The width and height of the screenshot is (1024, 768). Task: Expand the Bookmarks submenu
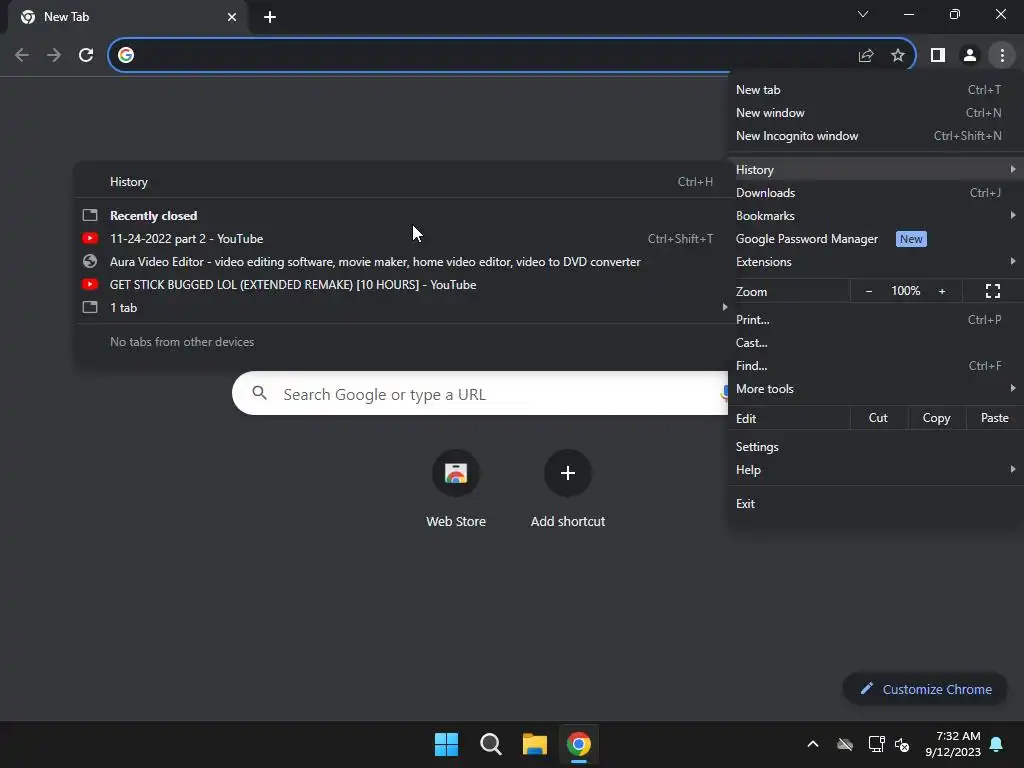coord(874,215)
